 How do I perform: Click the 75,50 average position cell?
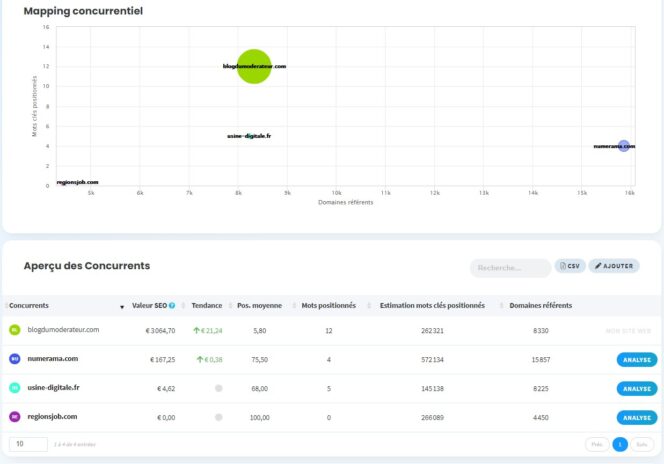tap(260, 360)
